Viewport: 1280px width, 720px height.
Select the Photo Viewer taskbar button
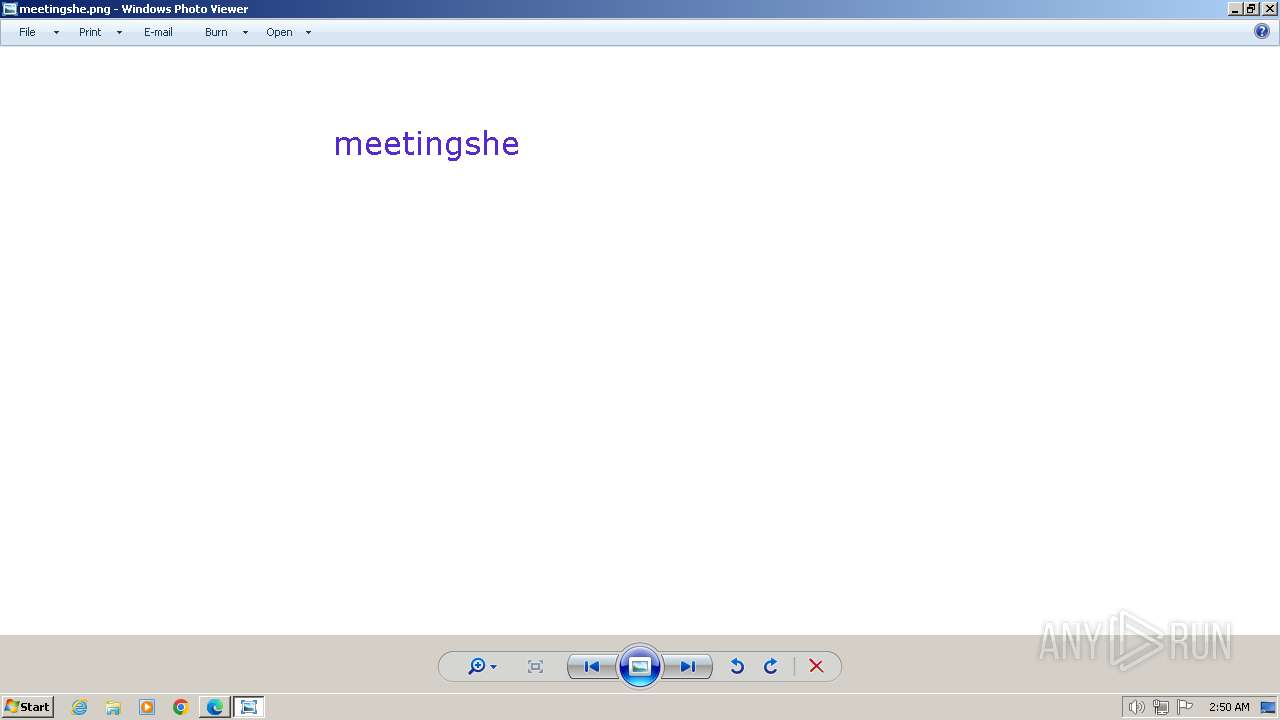click(249, 707)
